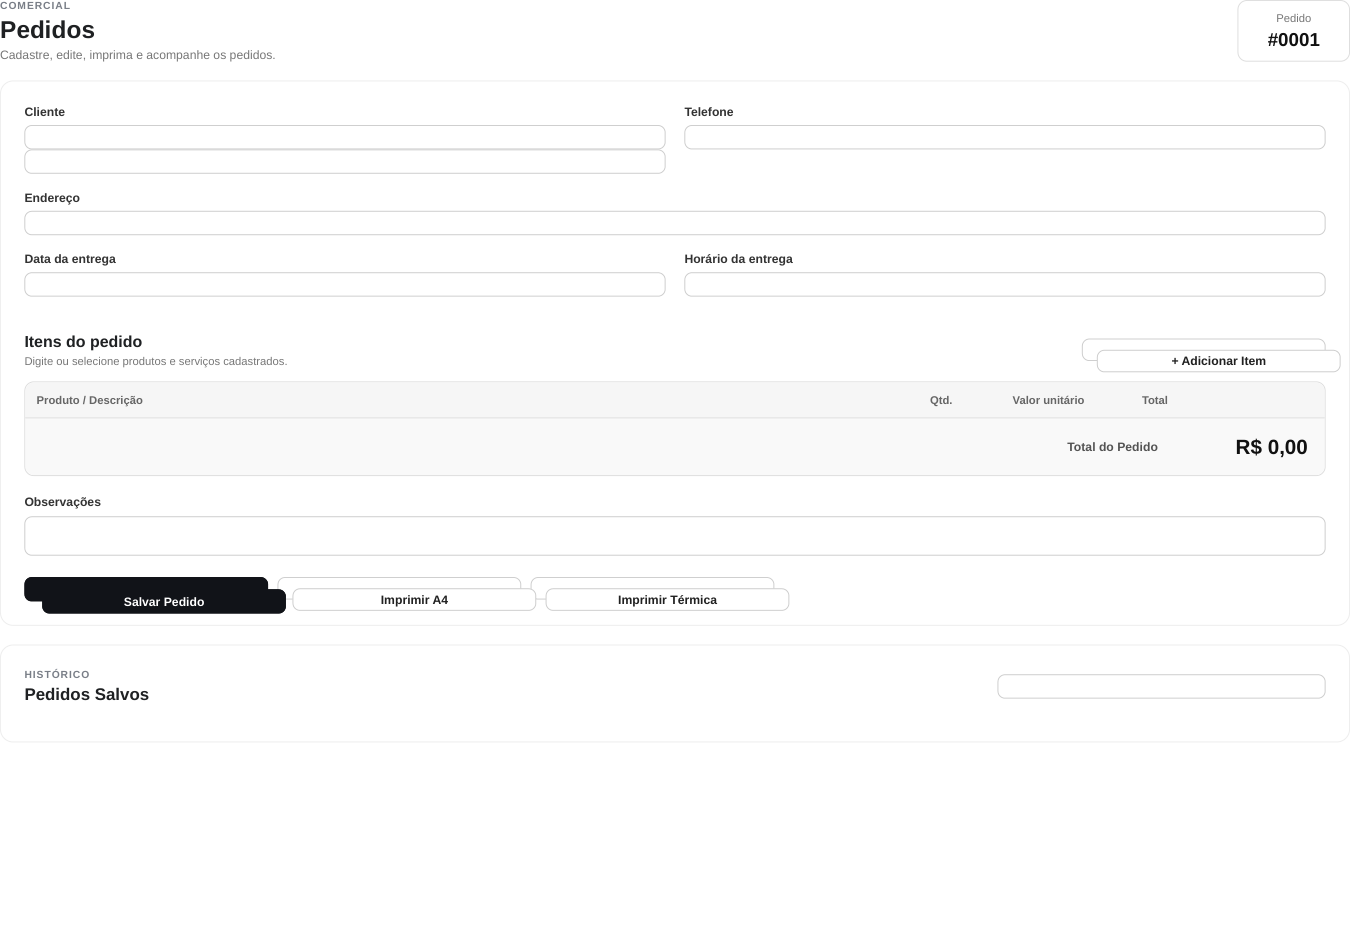This screenshot has width=1350, height=938.
Task: Click the R$ 0,00 order total value
Action: click(1271, 447)
